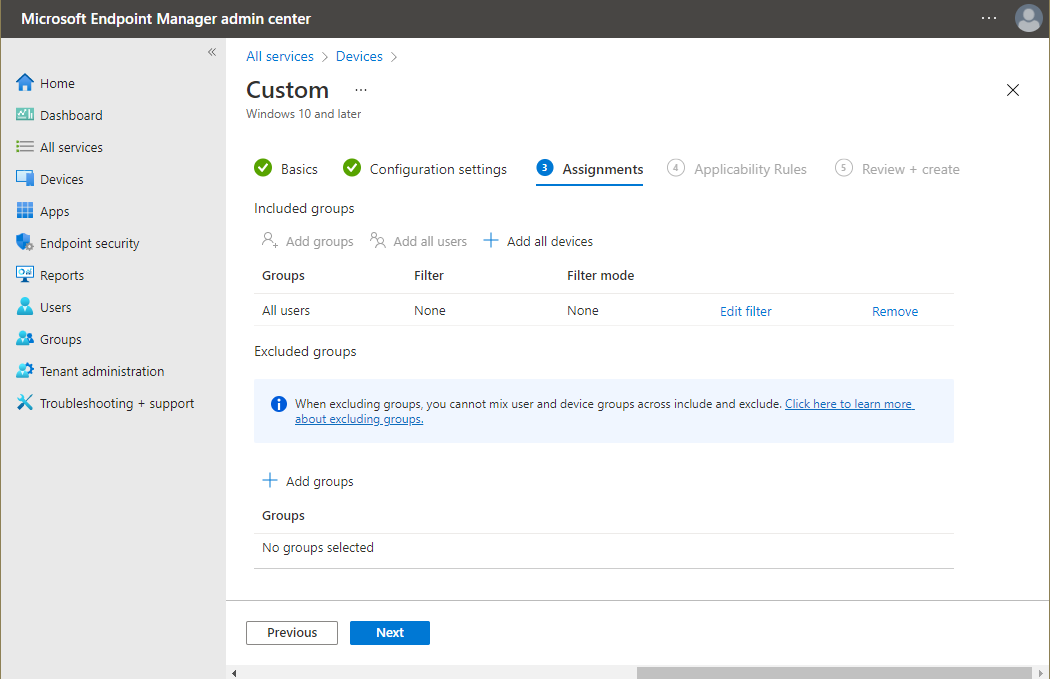Viewport: 1050px width, 679px height.
Task: Open Tenant administration gear icon
Action: point(25,370)
